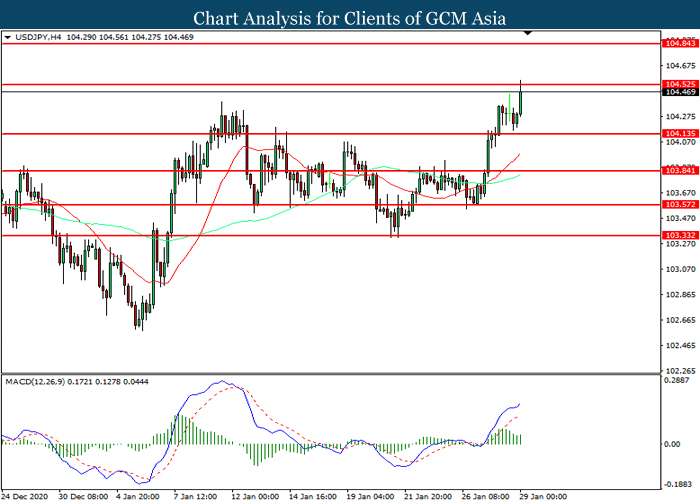Click the USDJPY,H4 symbol title text
The height and width of the screenshot is (500, 700).
pyautogui.click(x=40, y=38)
